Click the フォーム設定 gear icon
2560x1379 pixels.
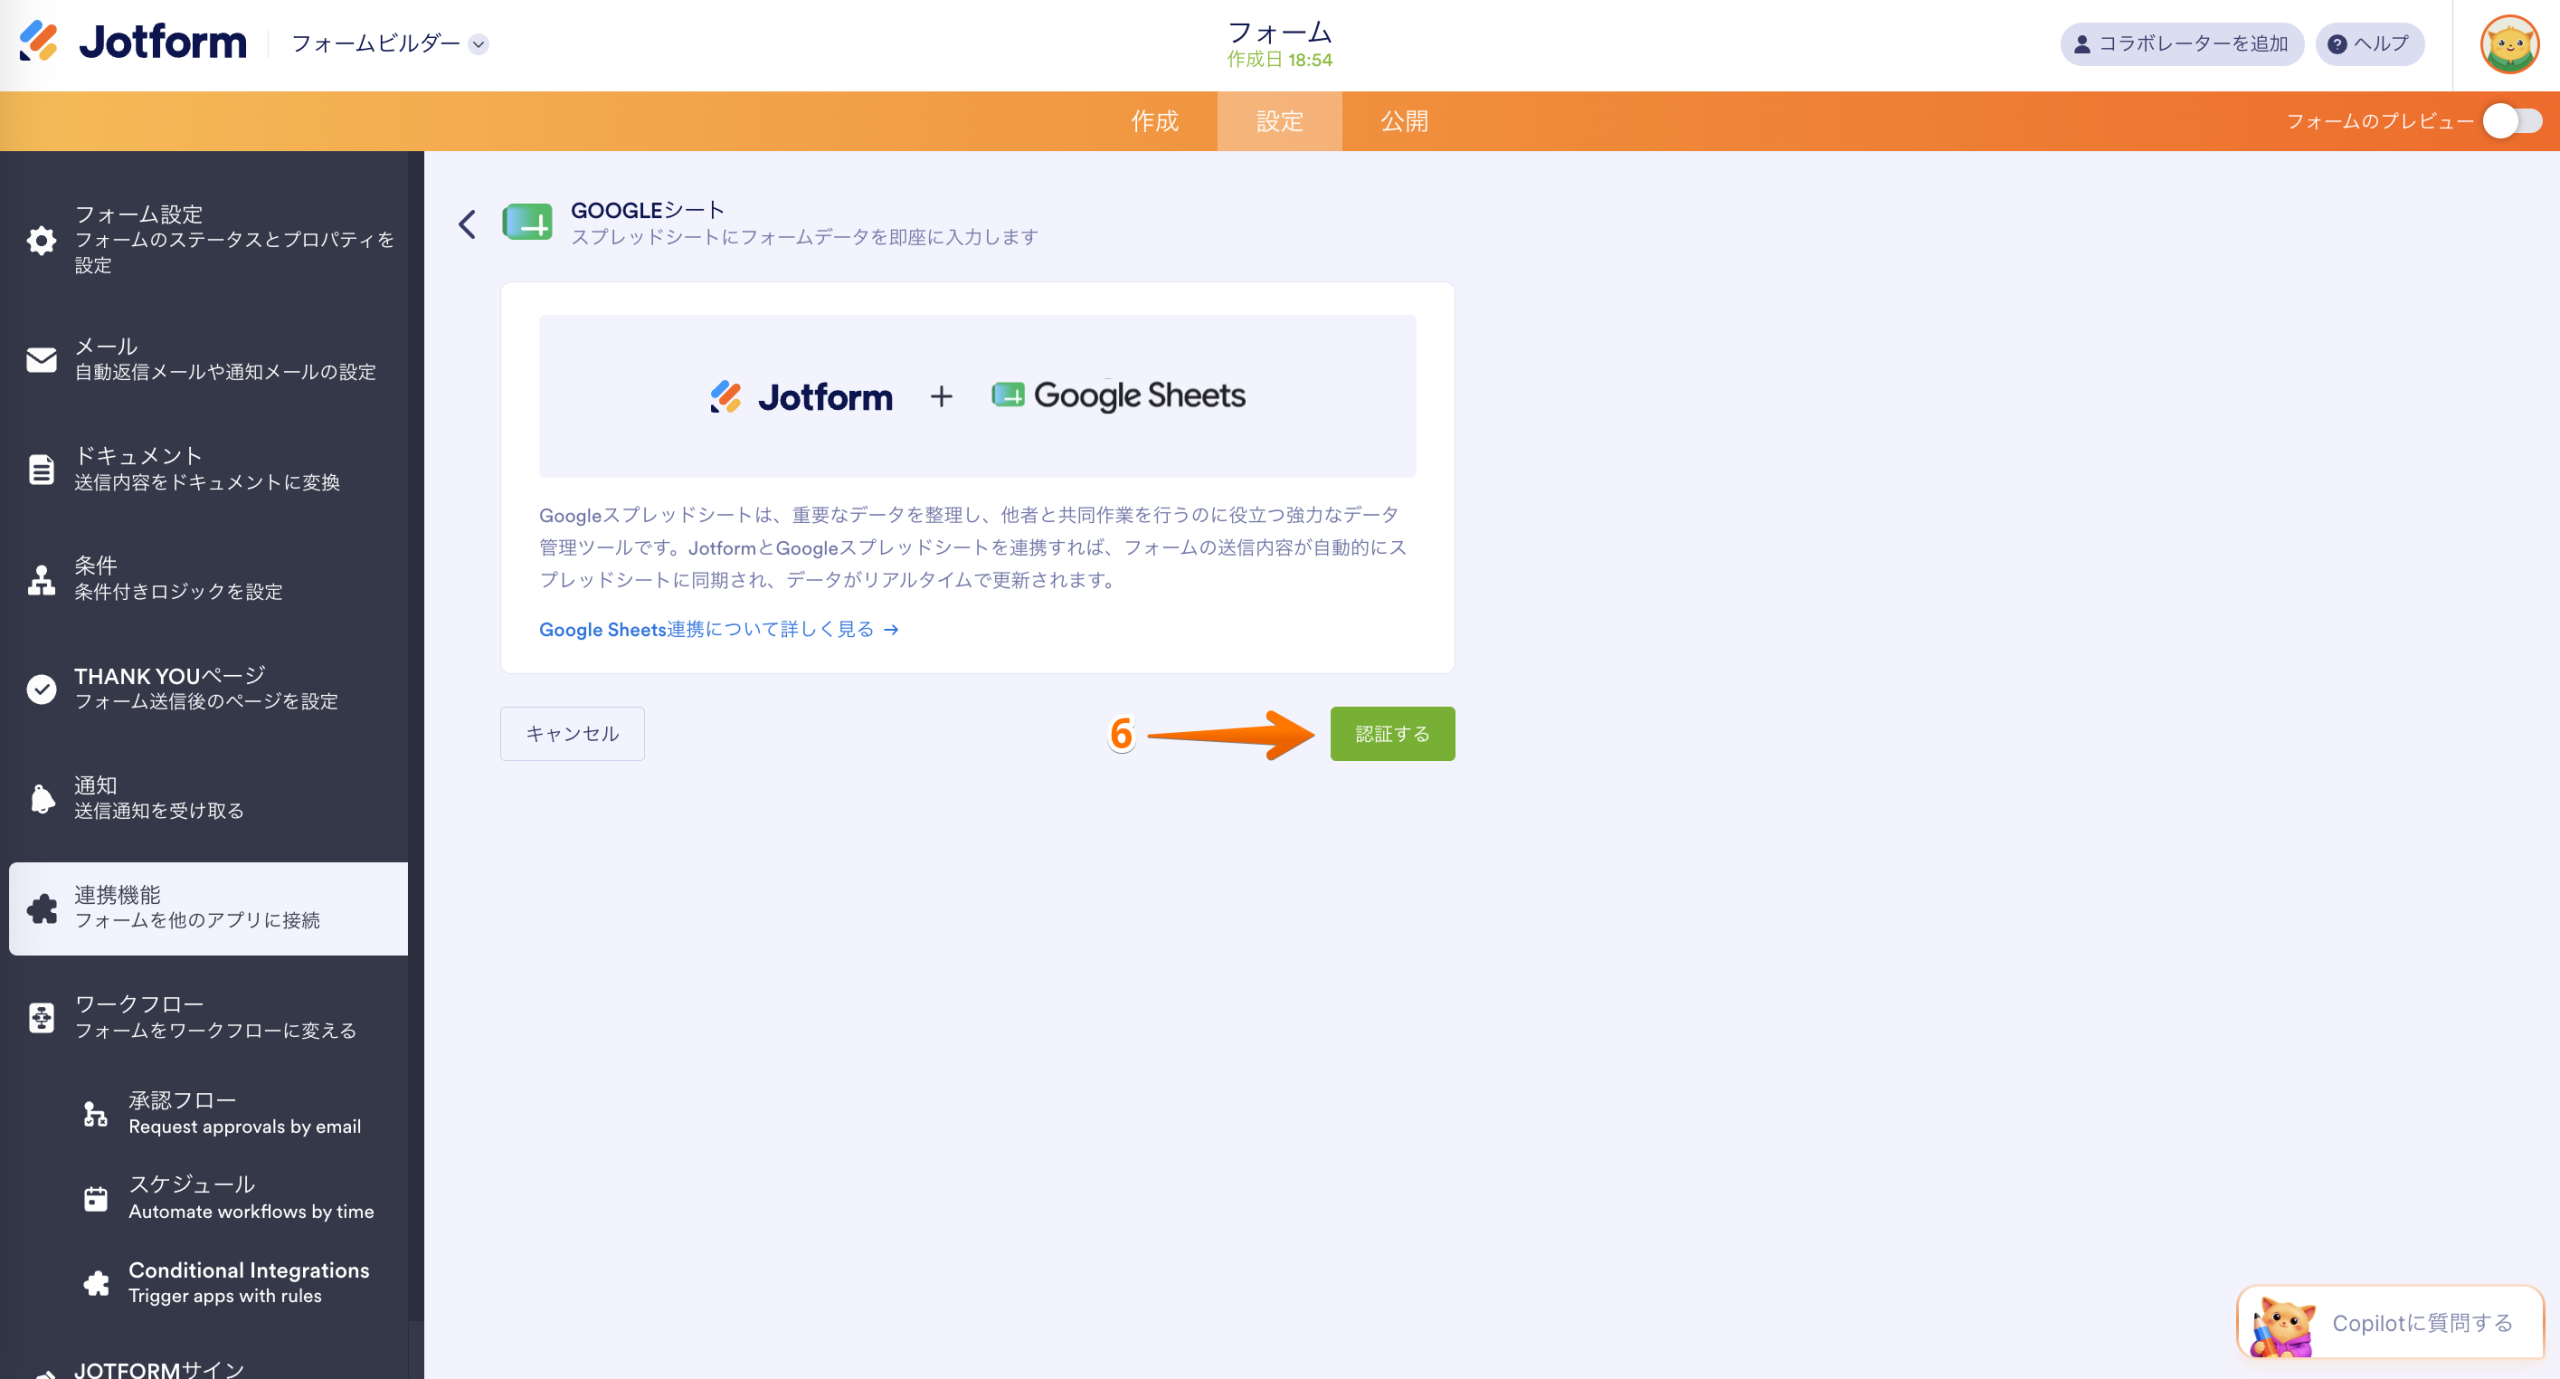click(x=41, y=240)
